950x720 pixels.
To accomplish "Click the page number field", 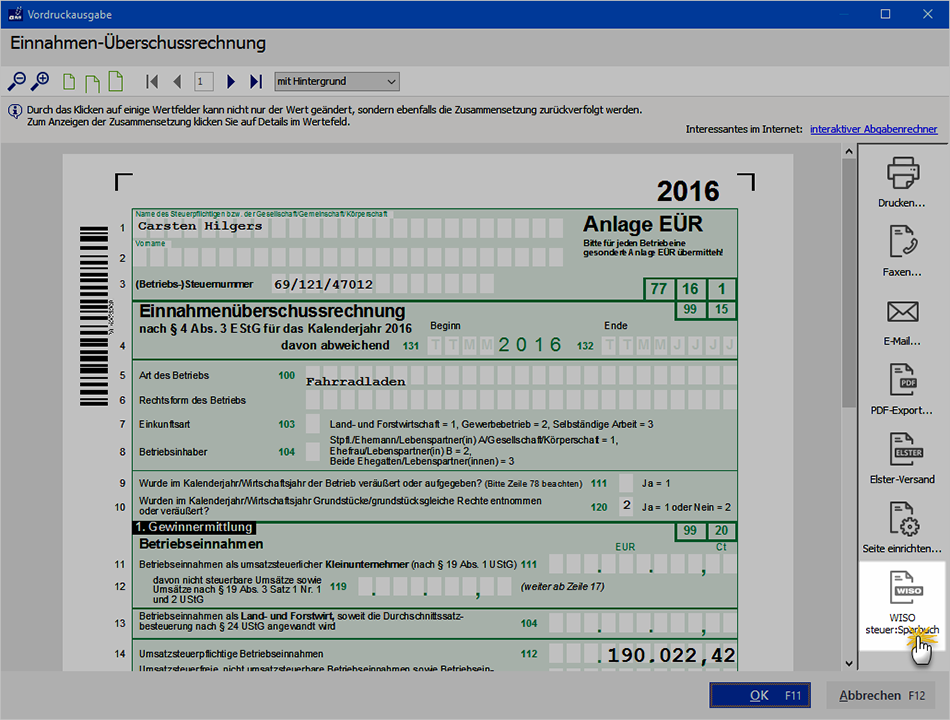I will [204, 81].
